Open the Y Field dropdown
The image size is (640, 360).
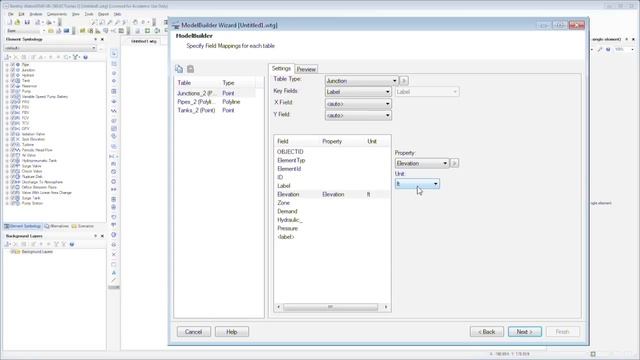pos(358,116)
